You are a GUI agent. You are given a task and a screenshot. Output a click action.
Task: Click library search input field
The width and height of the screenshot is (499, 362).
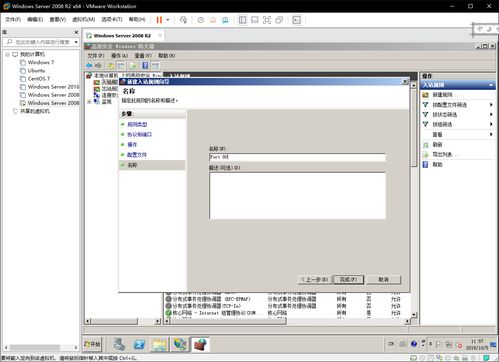42,42
